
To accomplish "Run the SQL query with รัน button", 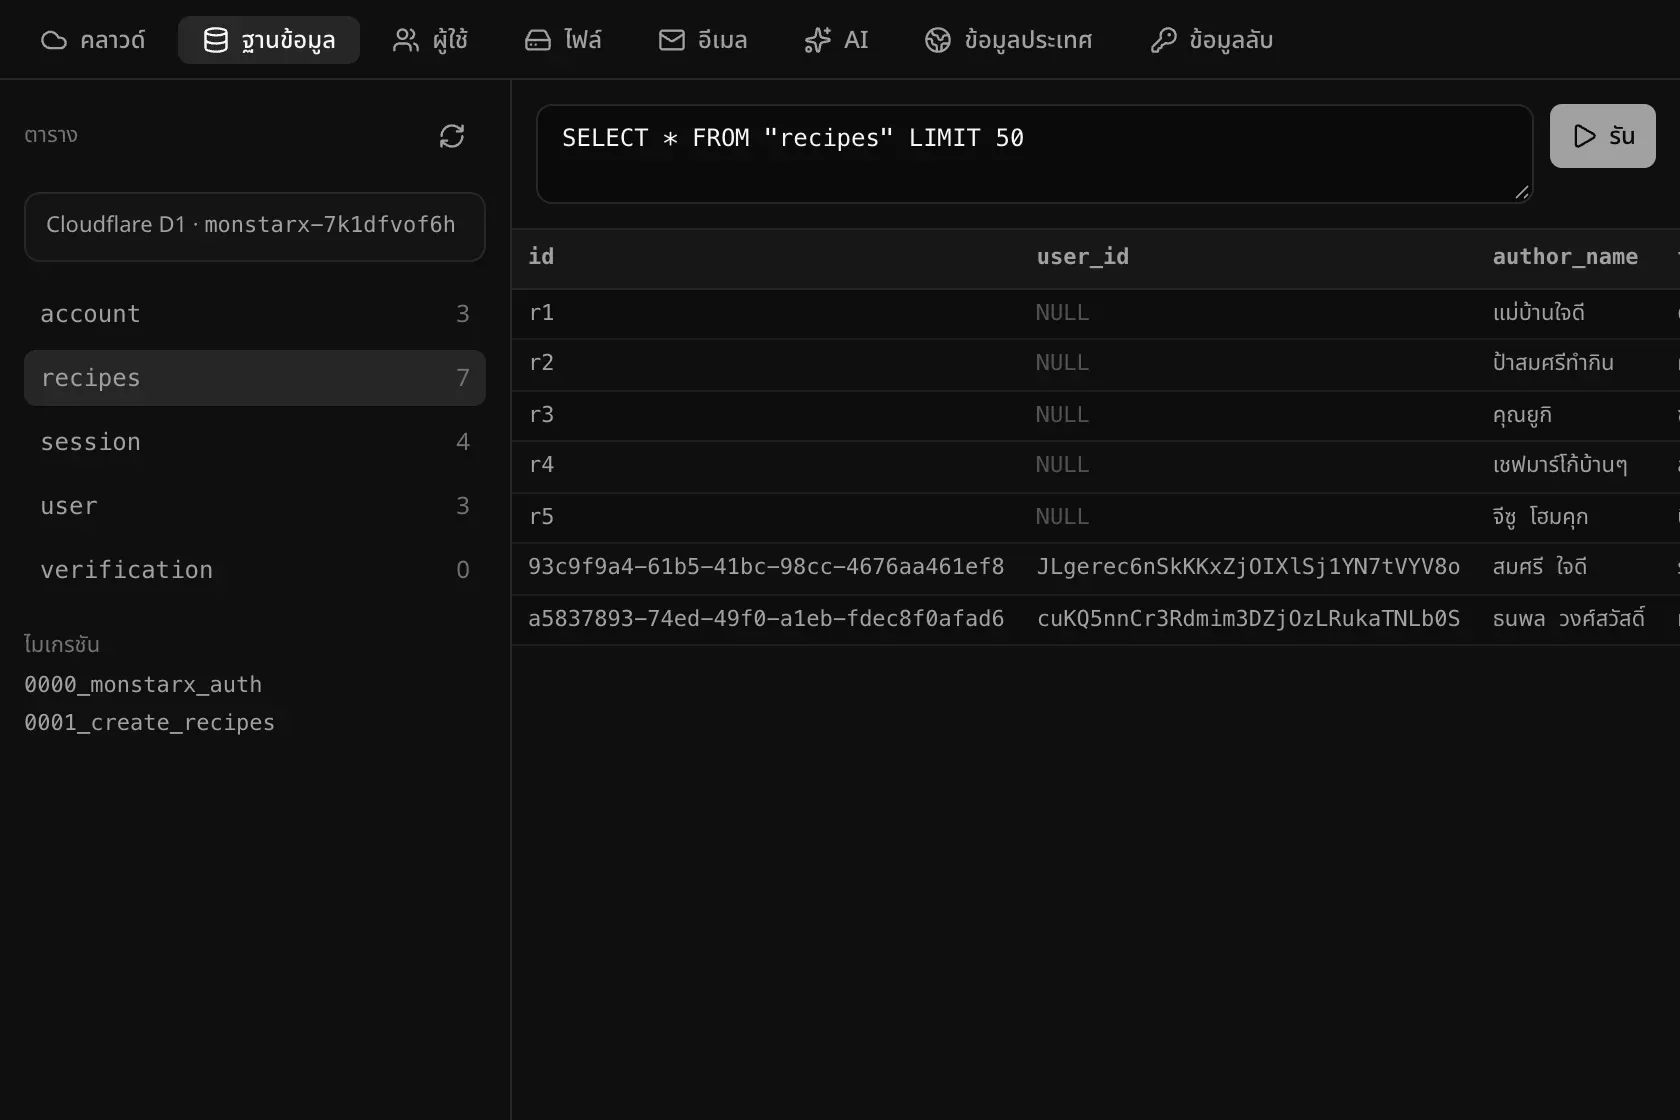I will 1603,136.
